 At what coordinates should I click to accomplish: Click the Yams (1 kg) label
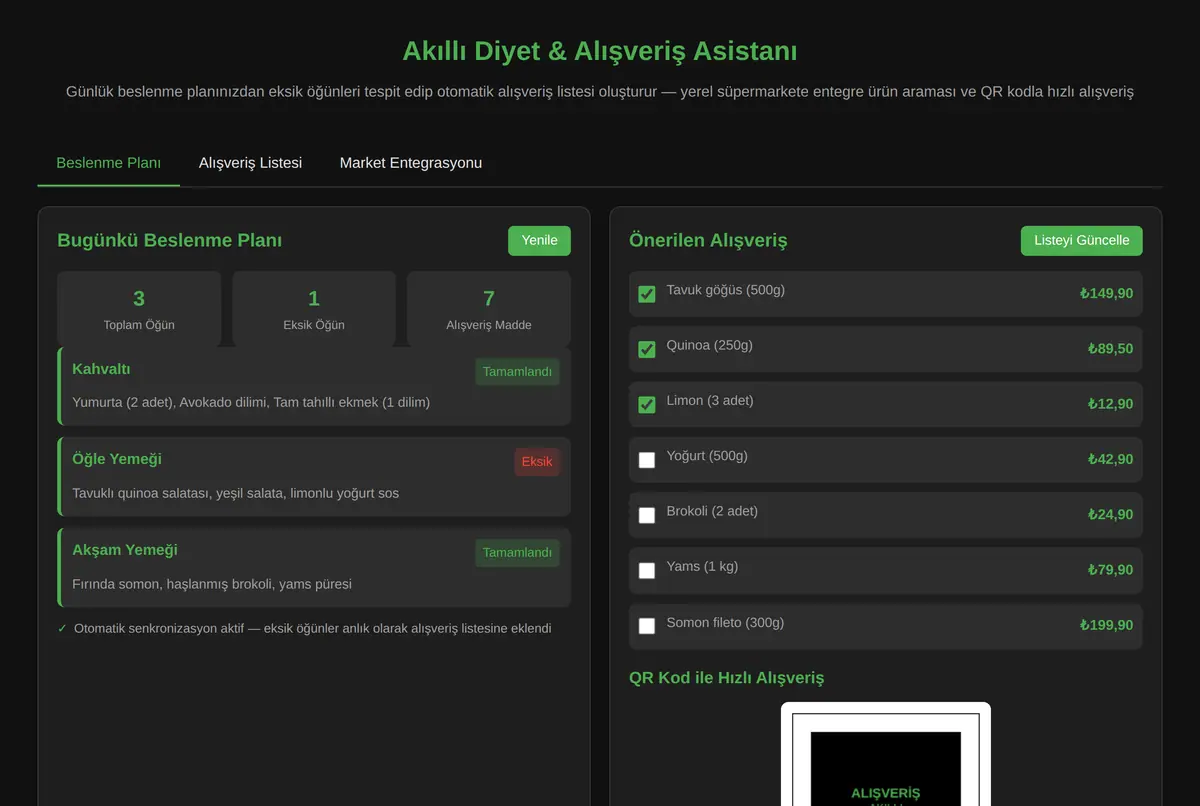[702, 566]
